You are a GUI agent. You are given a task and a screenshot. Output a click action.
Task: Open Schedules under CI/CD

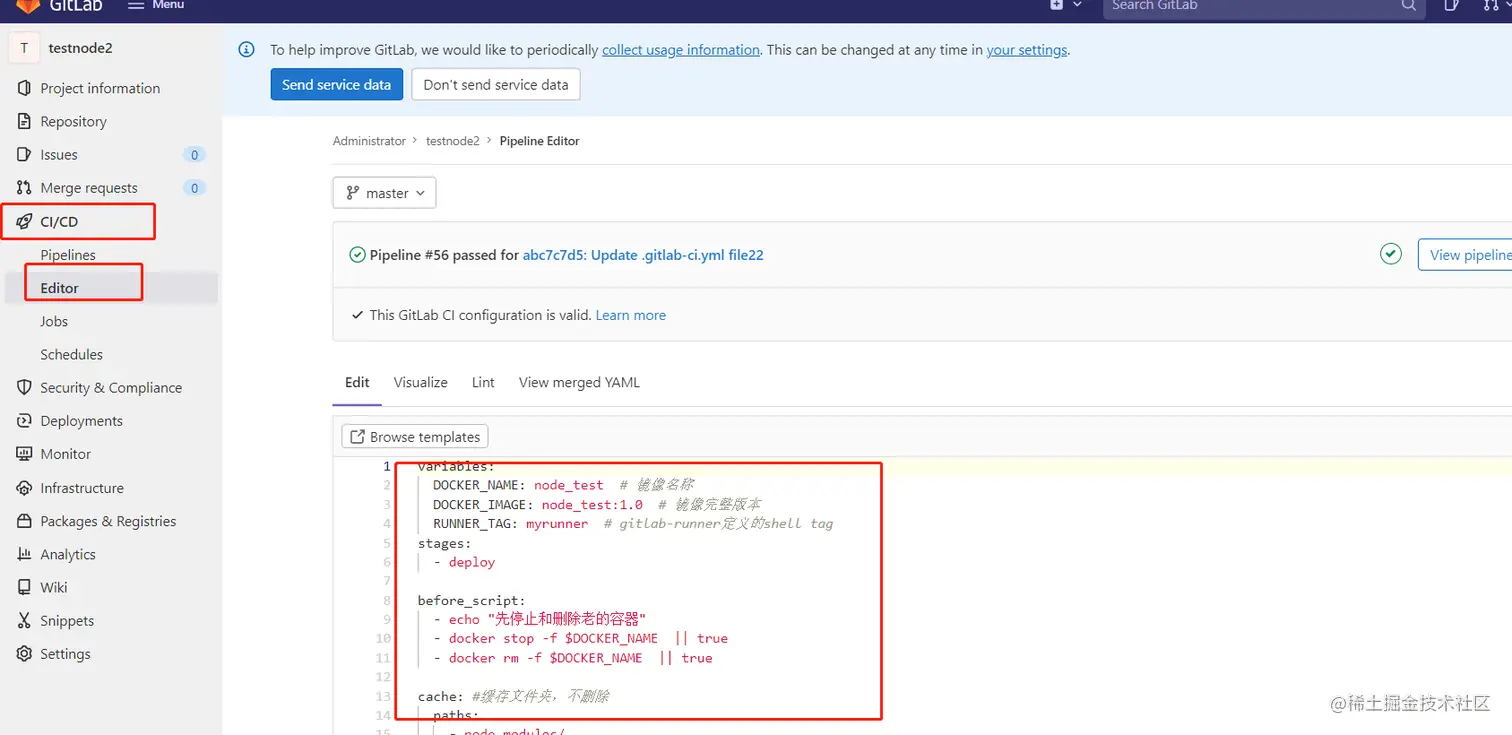tap(71, 354)
